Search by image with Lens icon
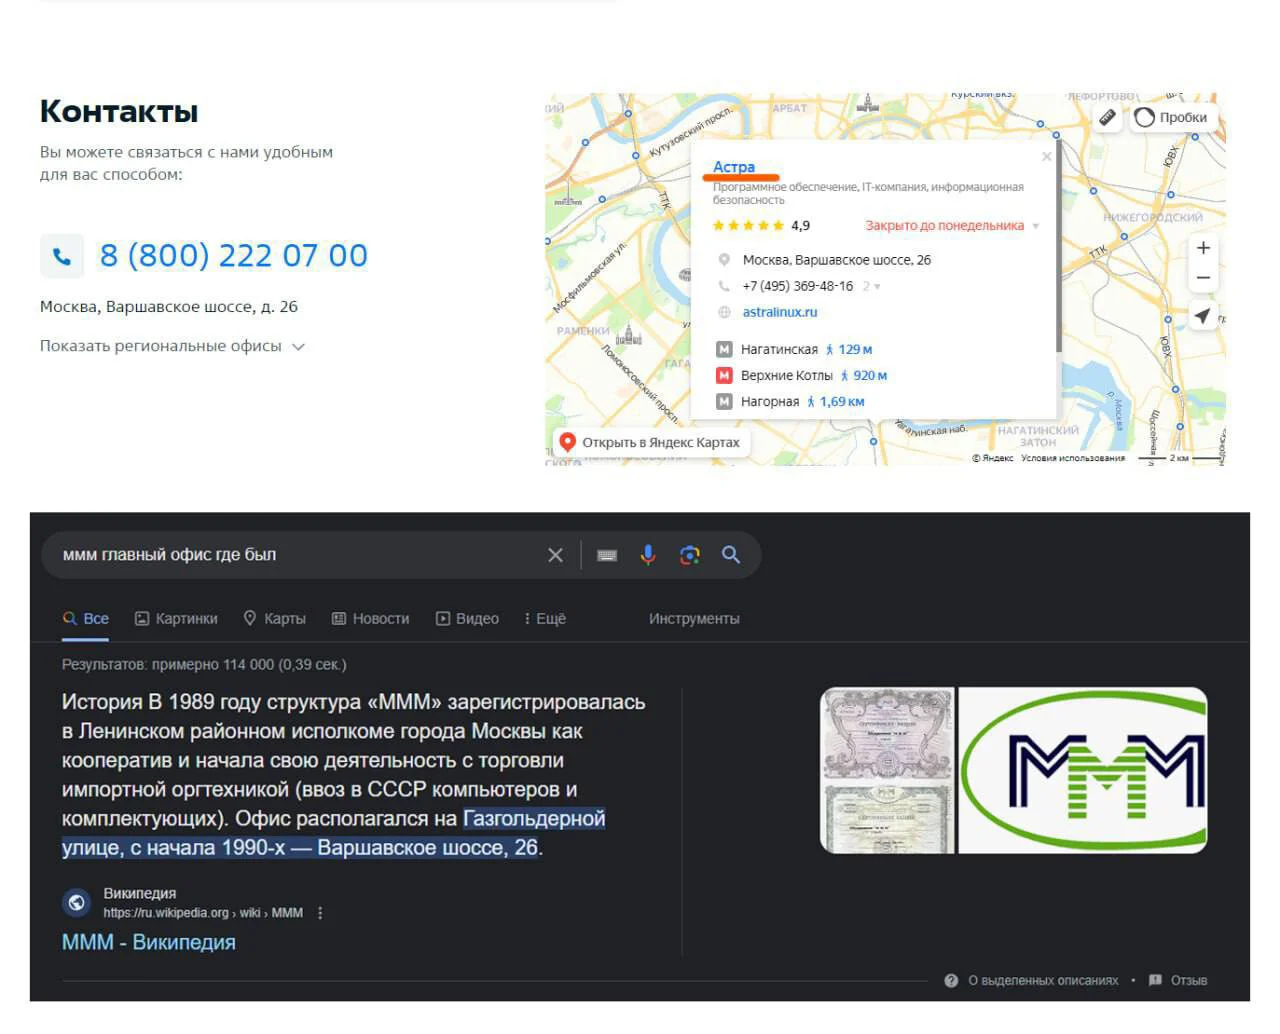Screen dimensions: 1280x1034 (690, 555)
